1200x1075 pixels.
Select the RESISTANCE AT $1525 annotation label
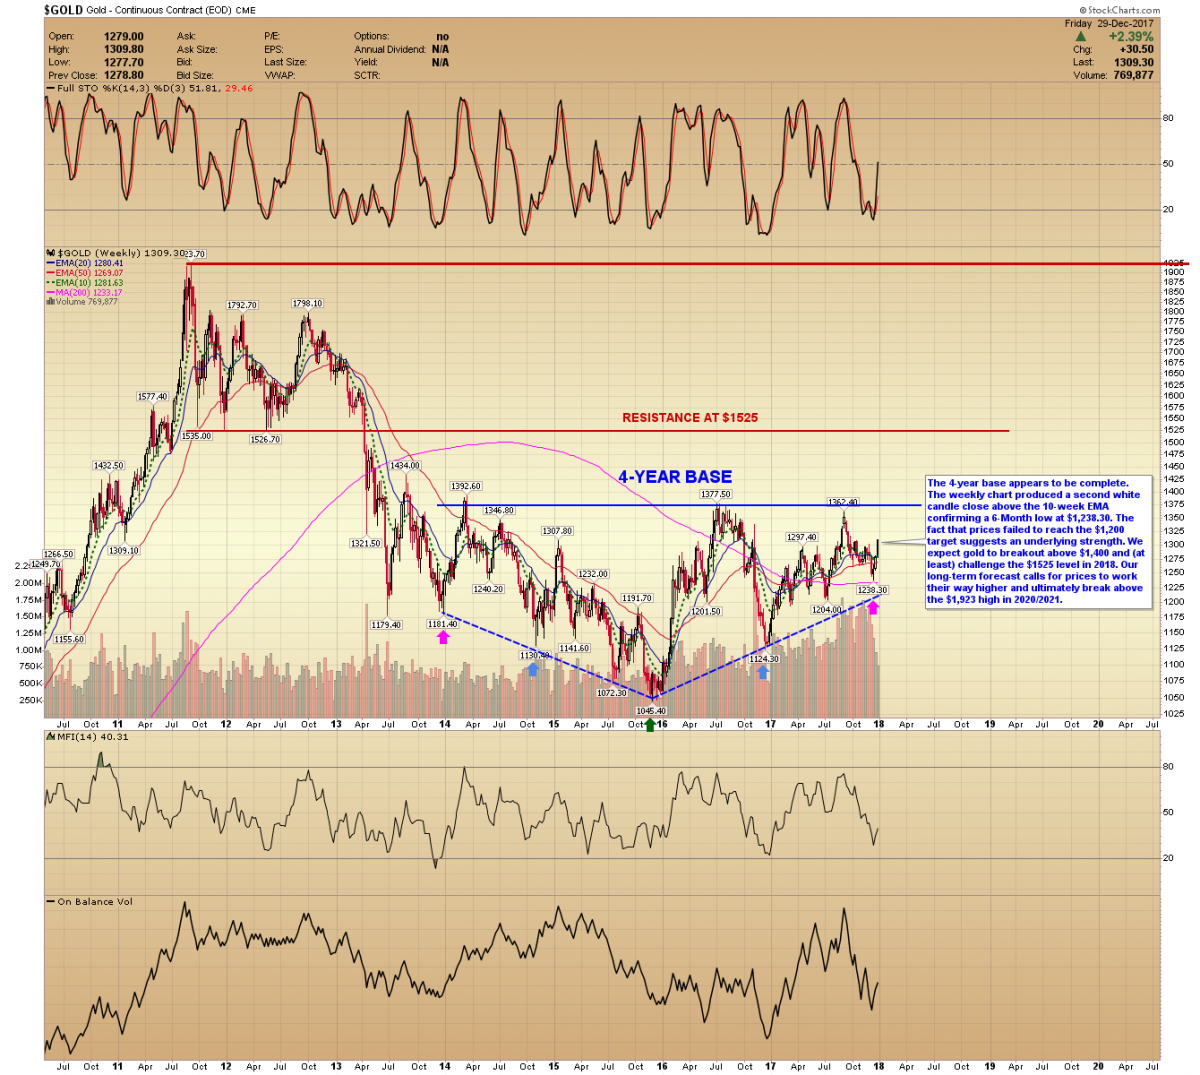[690, 418]
